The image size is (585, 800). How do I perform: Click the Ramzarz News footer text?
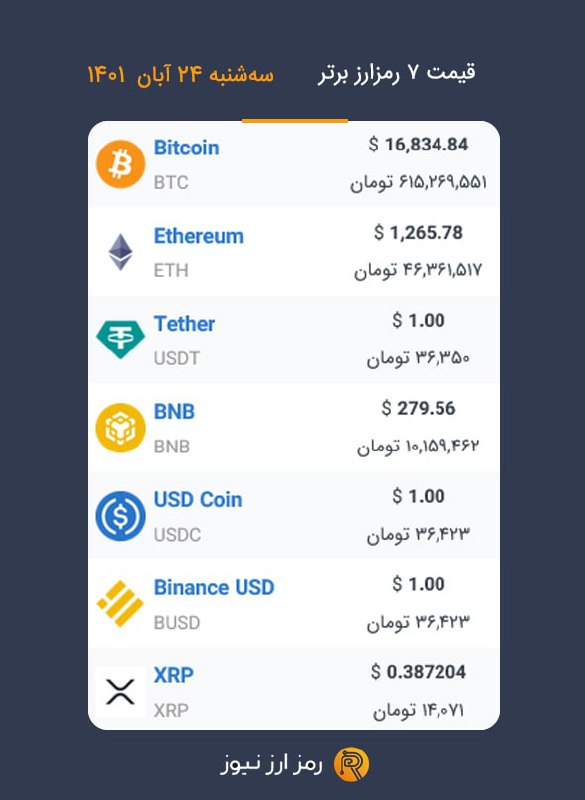coord(271,764)
